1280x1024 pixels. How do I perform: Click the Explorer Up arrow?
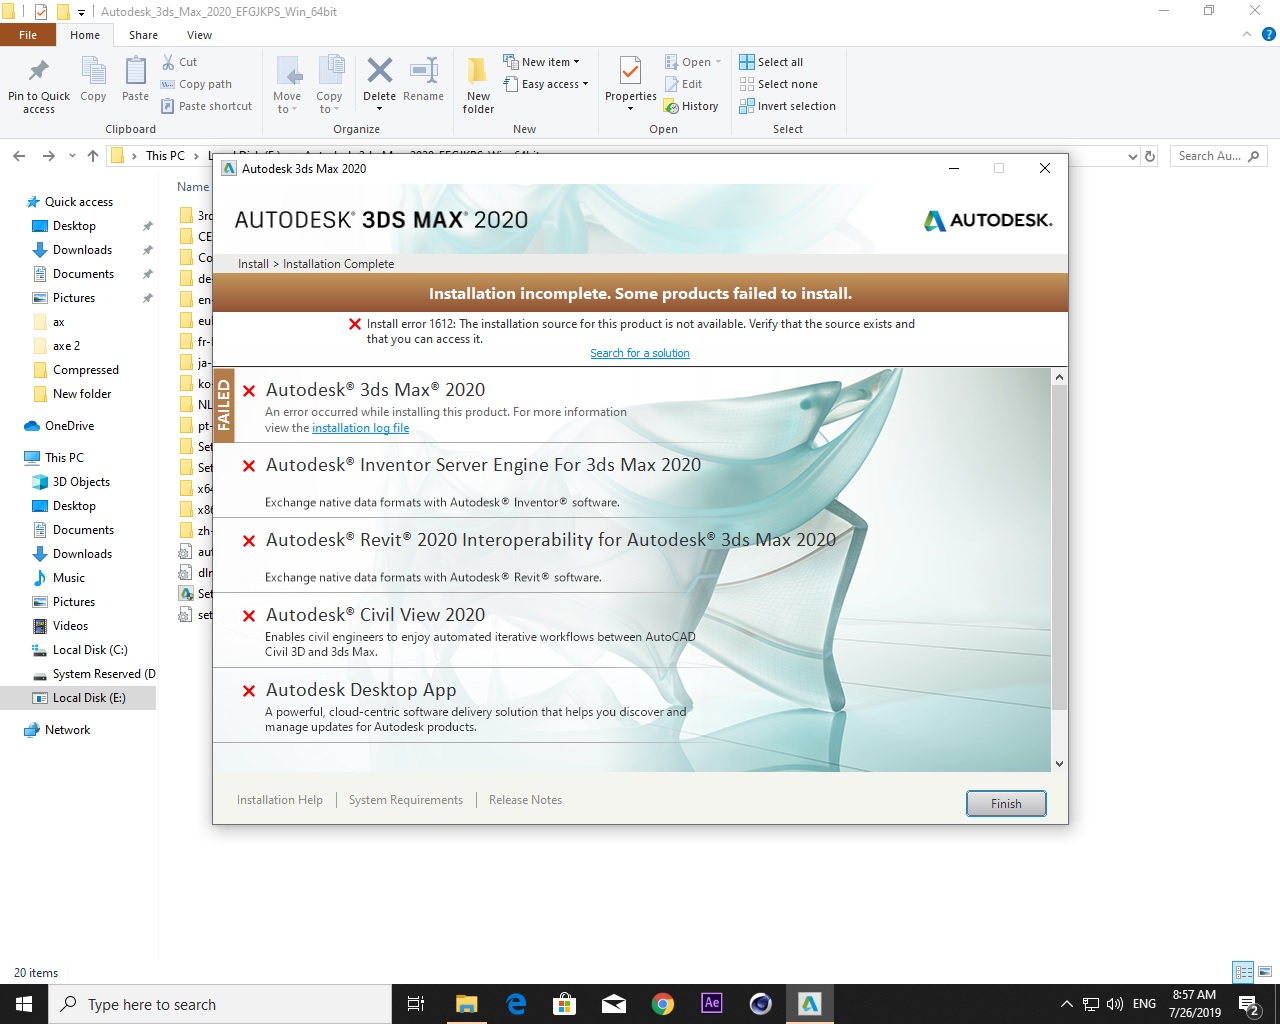click(93, 156)
